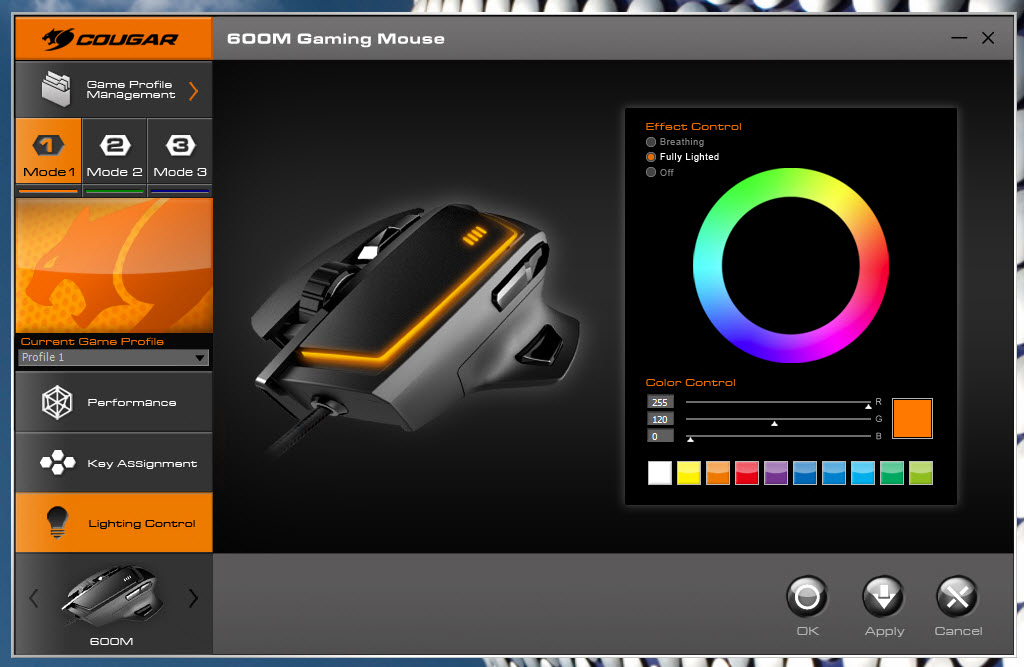Choose the lime green preset swatch
This screenshot has width=1024, height=667.
coord(921,473)
